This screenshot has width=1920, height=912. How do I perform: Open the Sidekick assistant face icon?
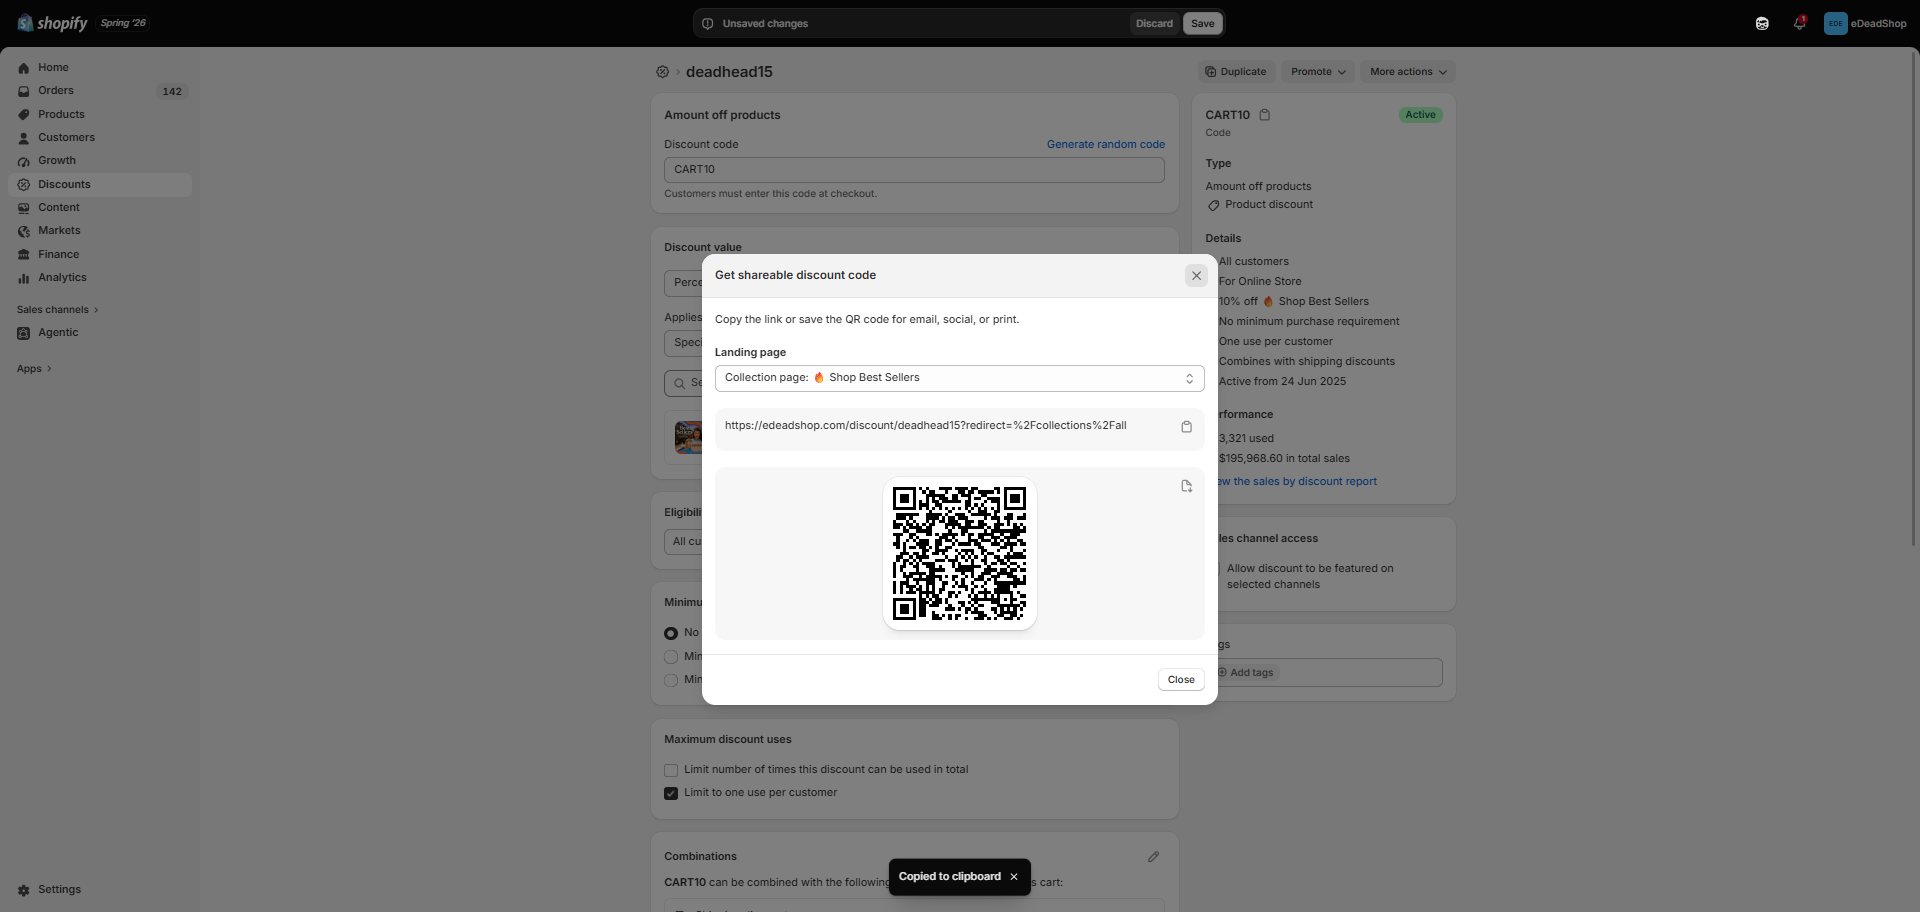point(1762,23)
